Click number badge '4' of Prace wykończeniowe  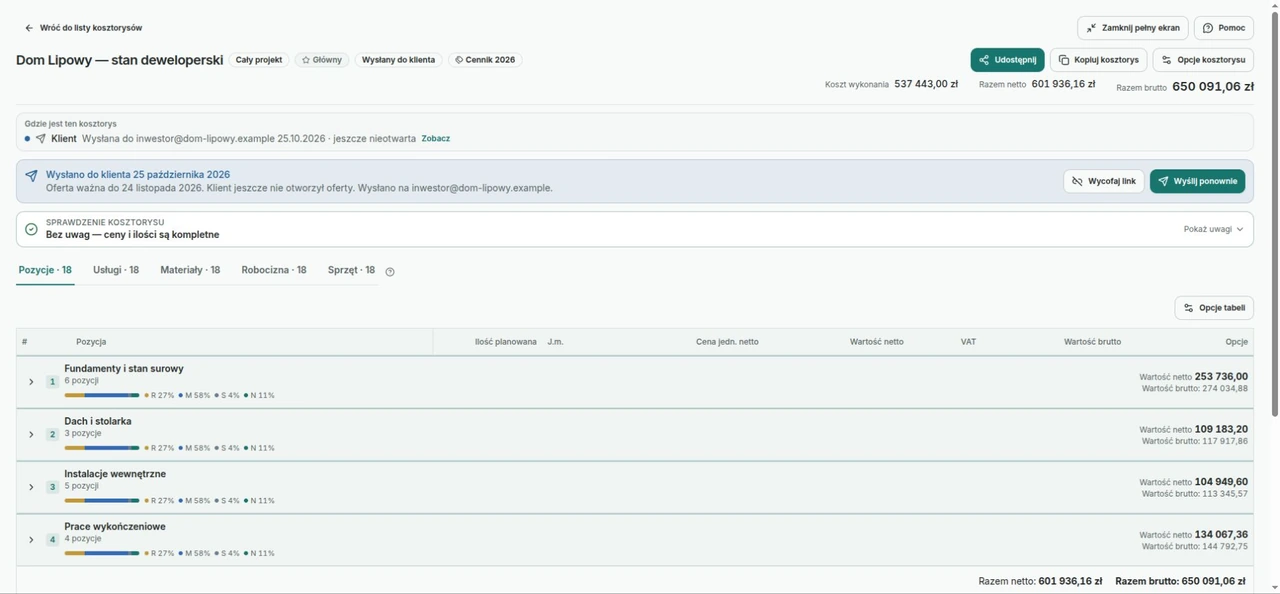[52, 539]
